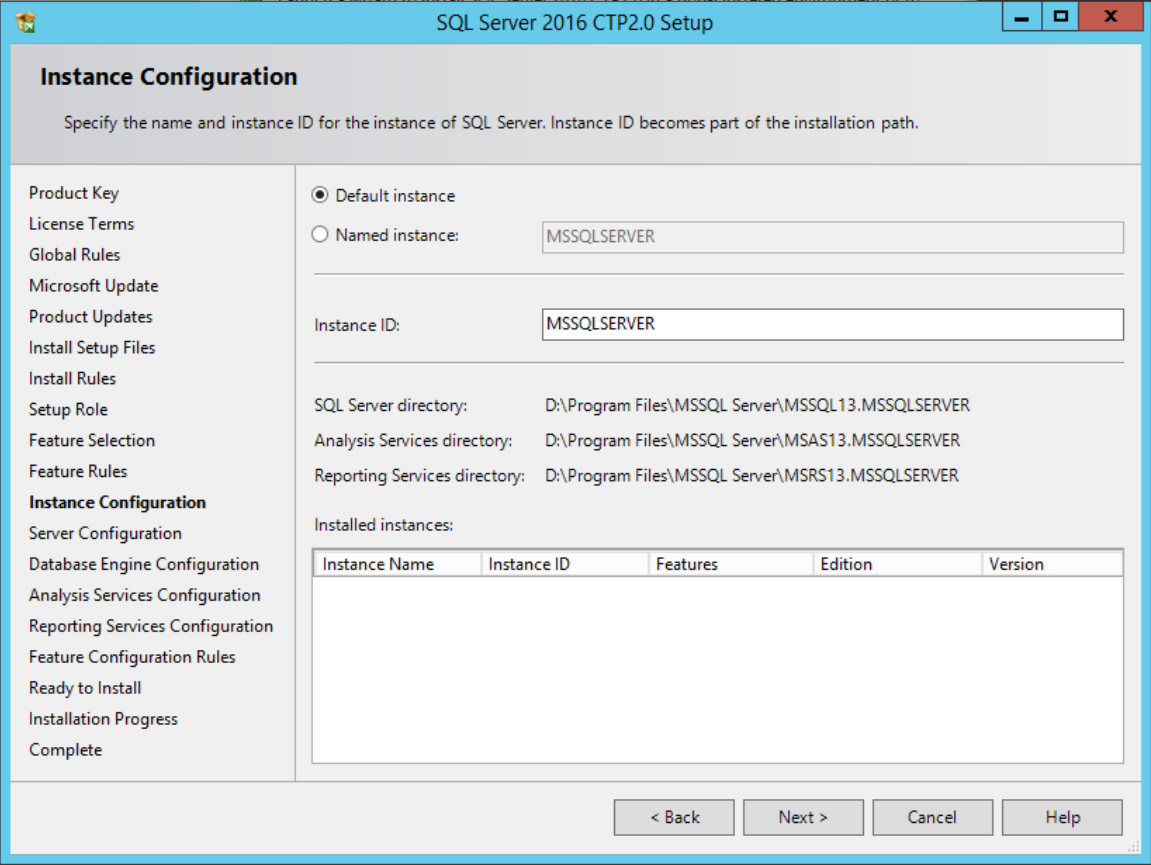The image size is (1151, 865).
Task: Click the Named instance text field
Action: click(x=832, y=237)
